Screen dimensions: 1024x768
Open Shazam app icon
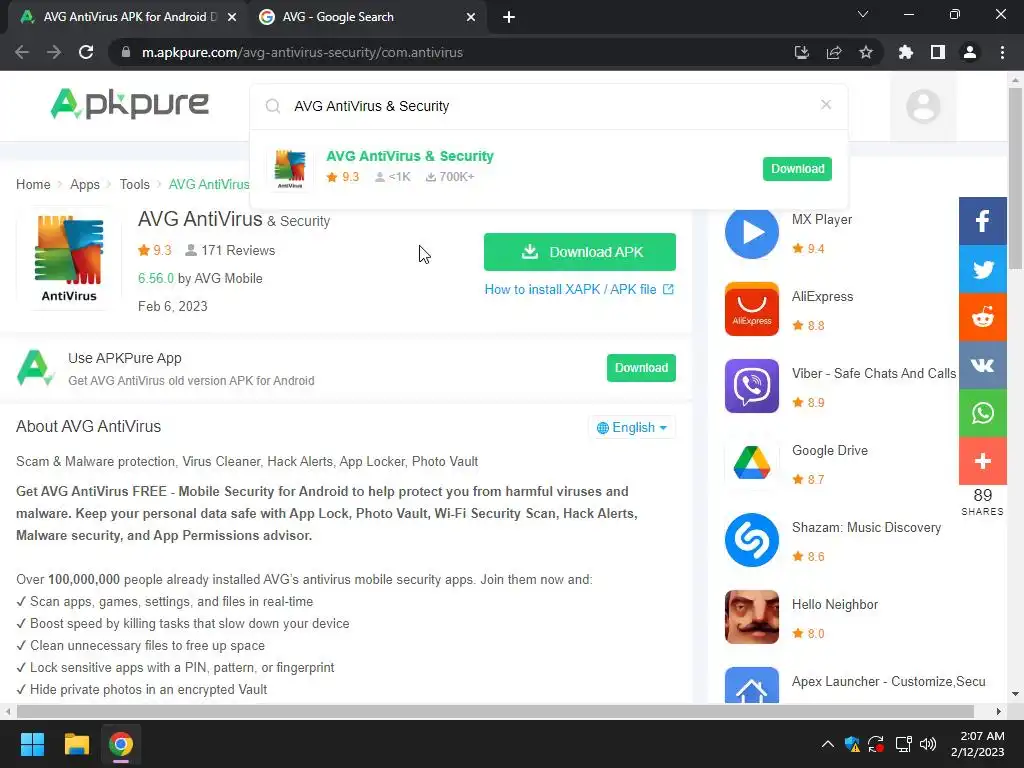752,540
